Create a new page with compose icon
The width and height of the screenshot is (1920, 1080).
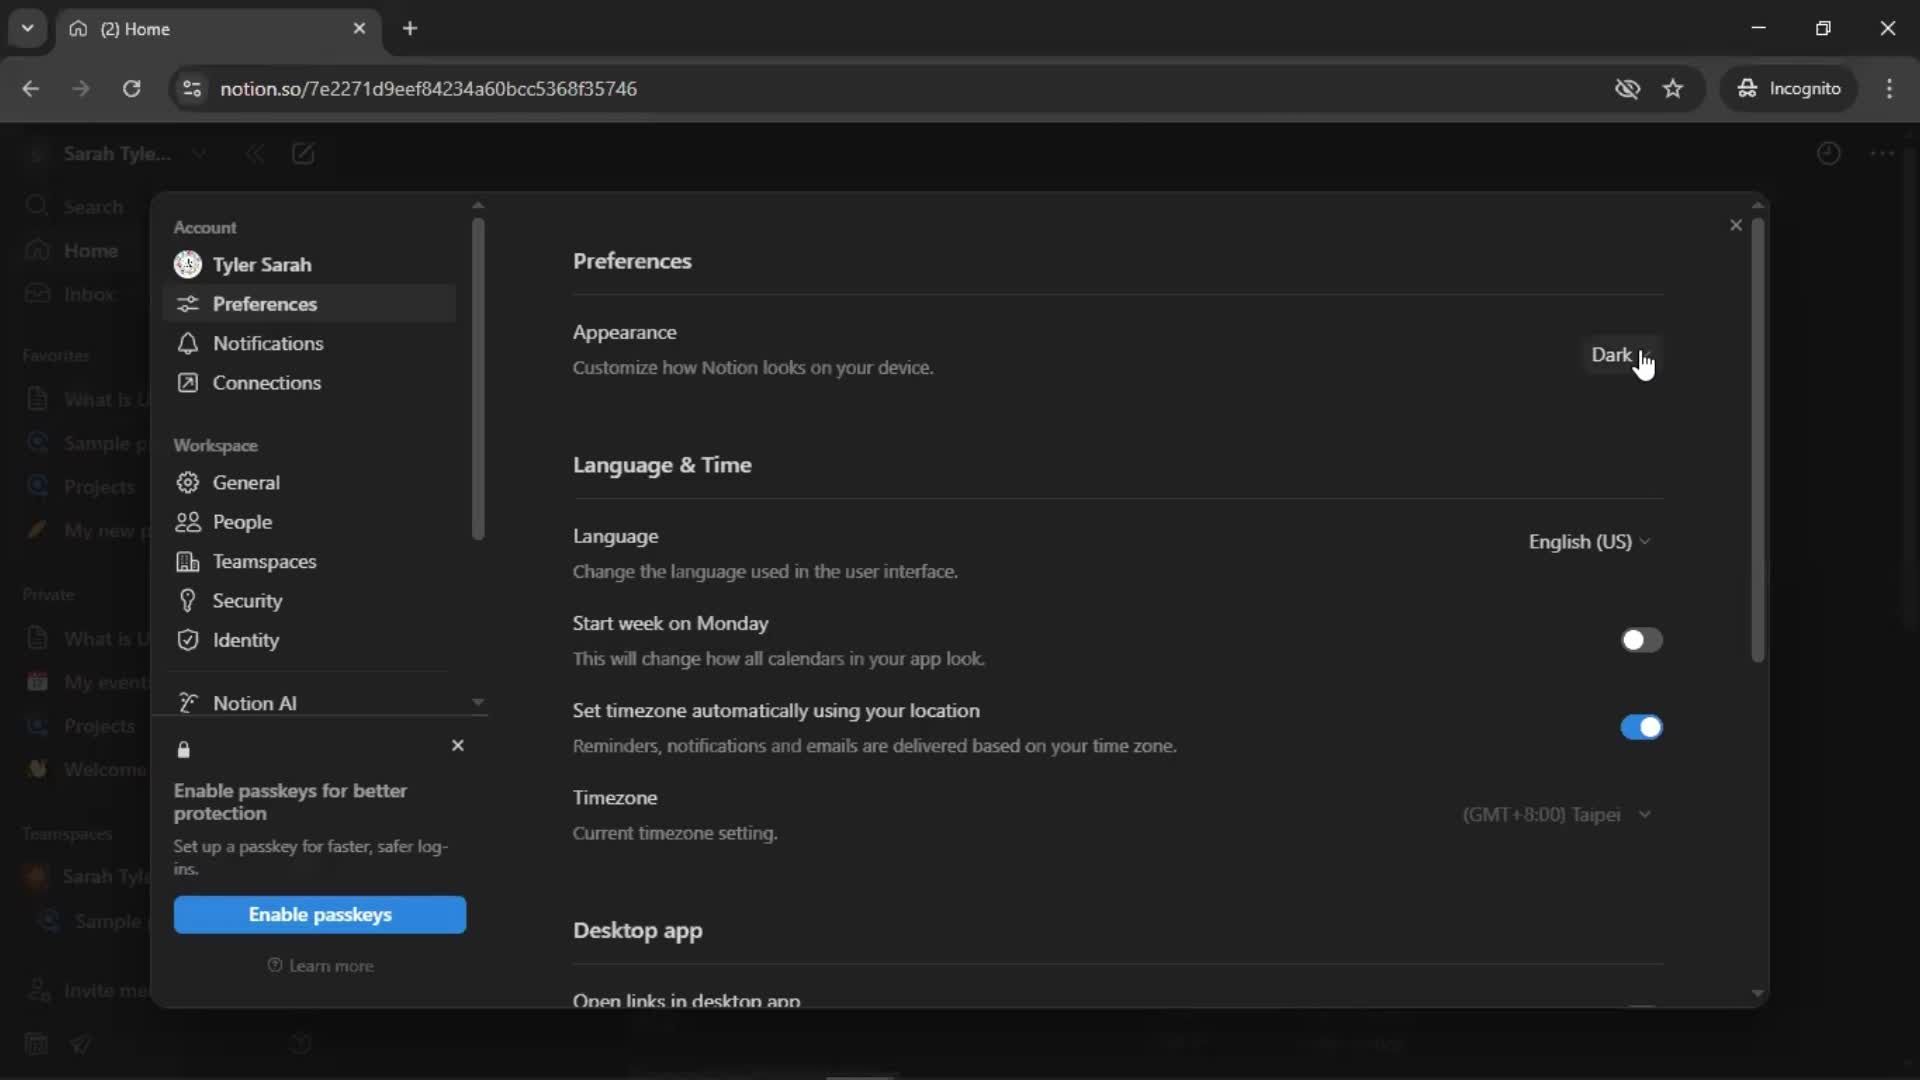(303, 153)
